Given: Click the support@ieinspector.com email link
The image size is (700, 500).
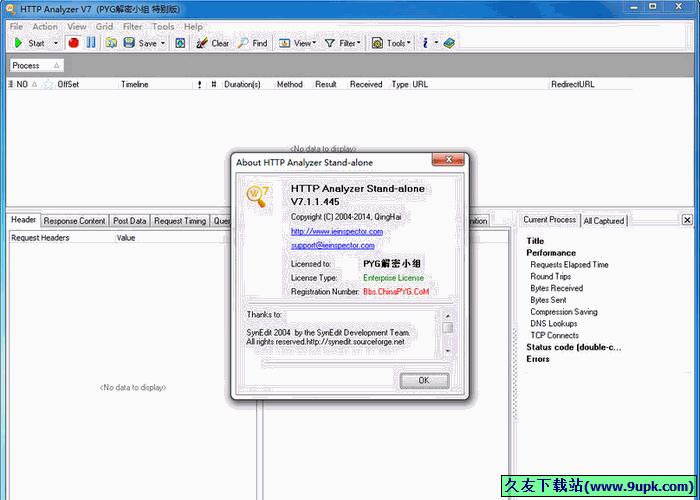Looking at the screenshot, I should pos(333,245).
